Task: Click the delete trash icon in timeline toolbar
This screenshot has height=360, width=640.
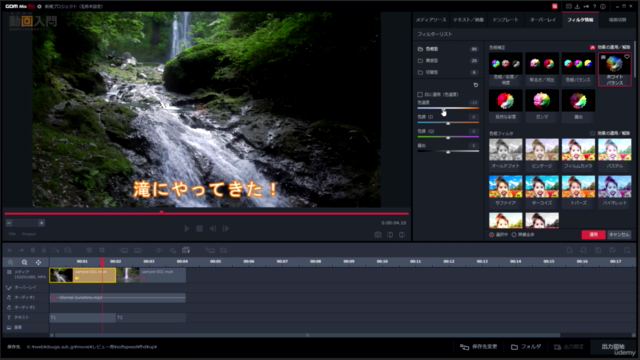Action: 33,250
